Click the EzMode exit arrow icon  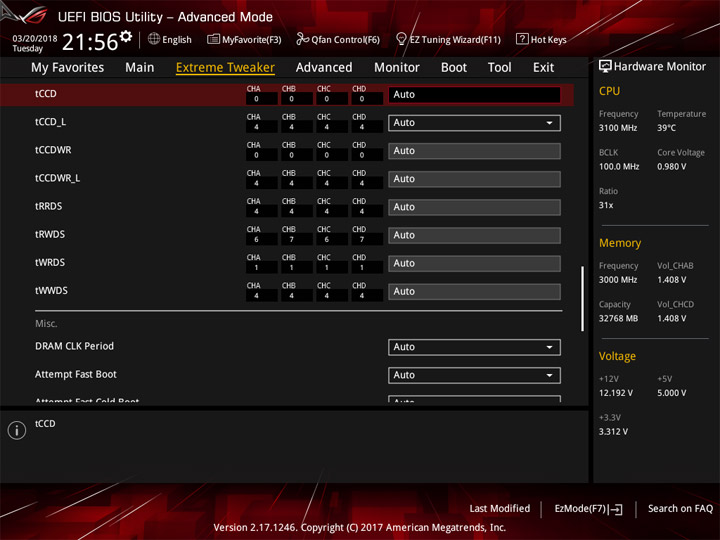point(616,509)
